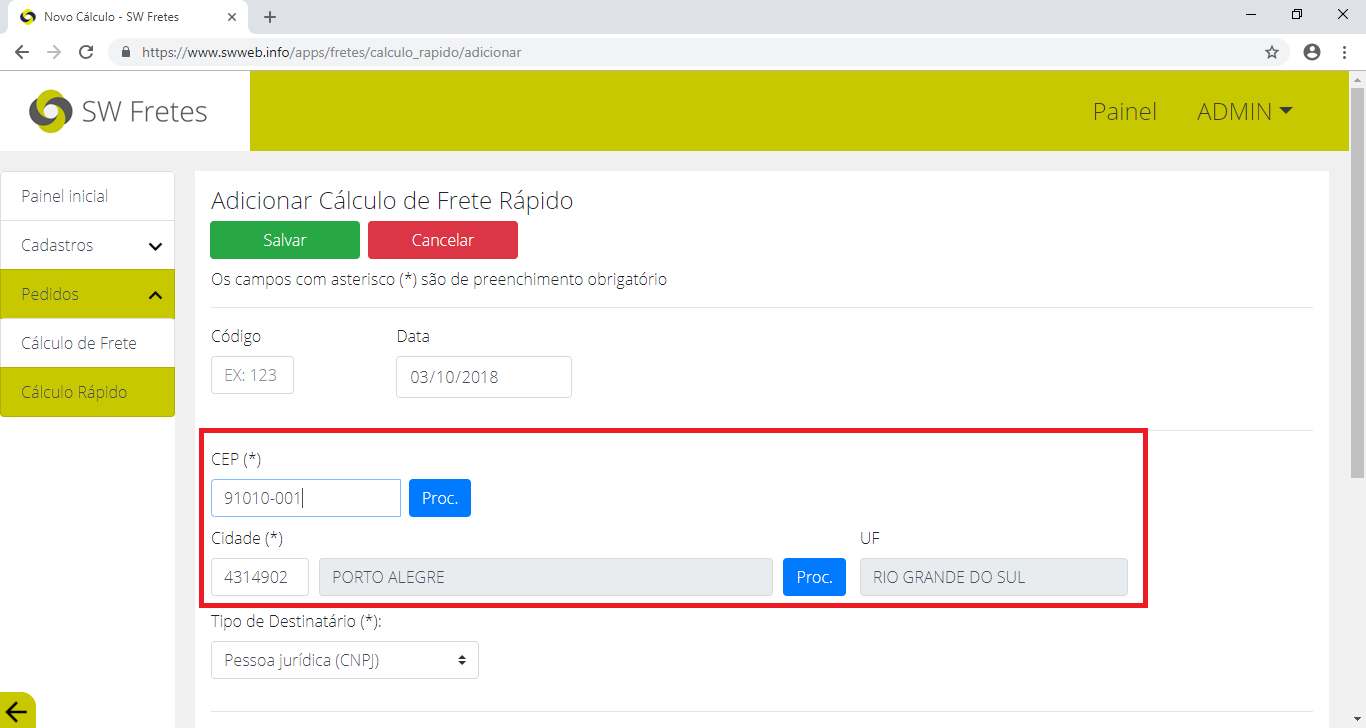Click the city code field 4314902
This screenshot has height=728, width=1366.
tap(260, 577)
